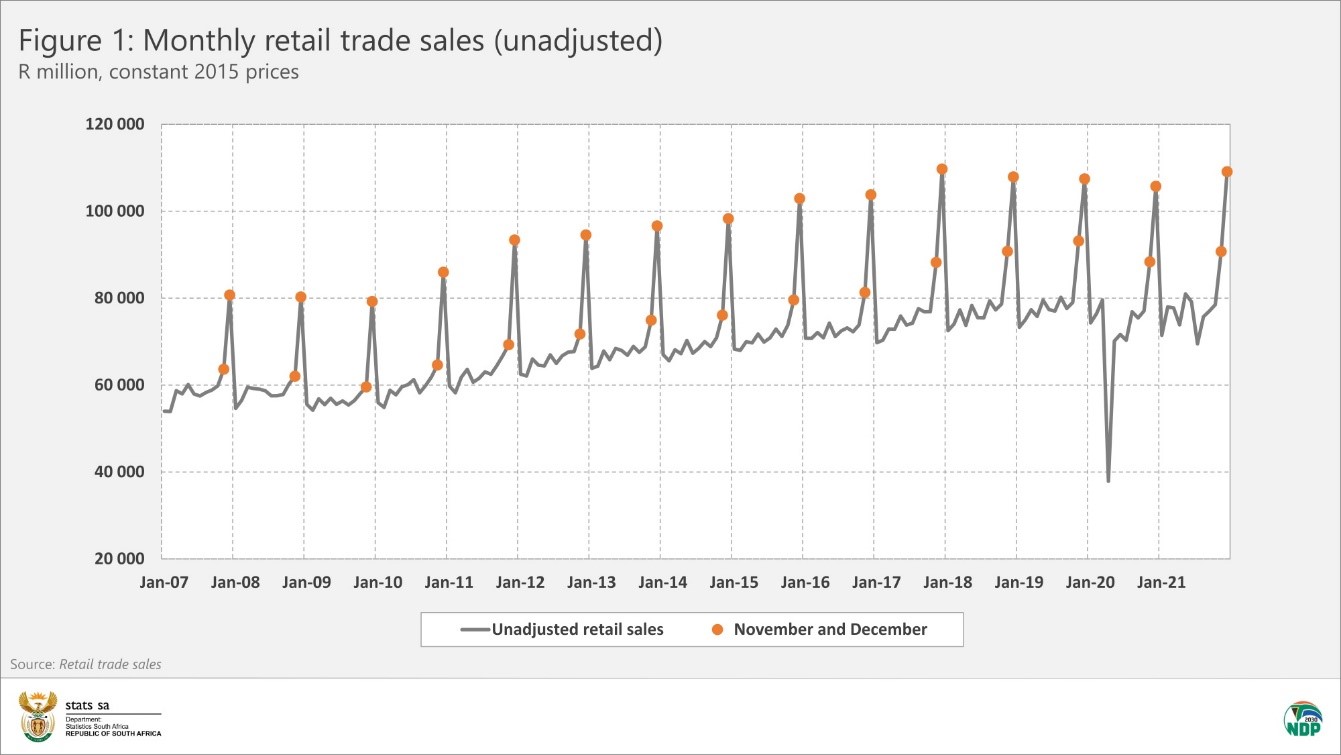
Task: Click the '120 000' y-axis label
Action: pyautogui.click(x=116, y=125)
